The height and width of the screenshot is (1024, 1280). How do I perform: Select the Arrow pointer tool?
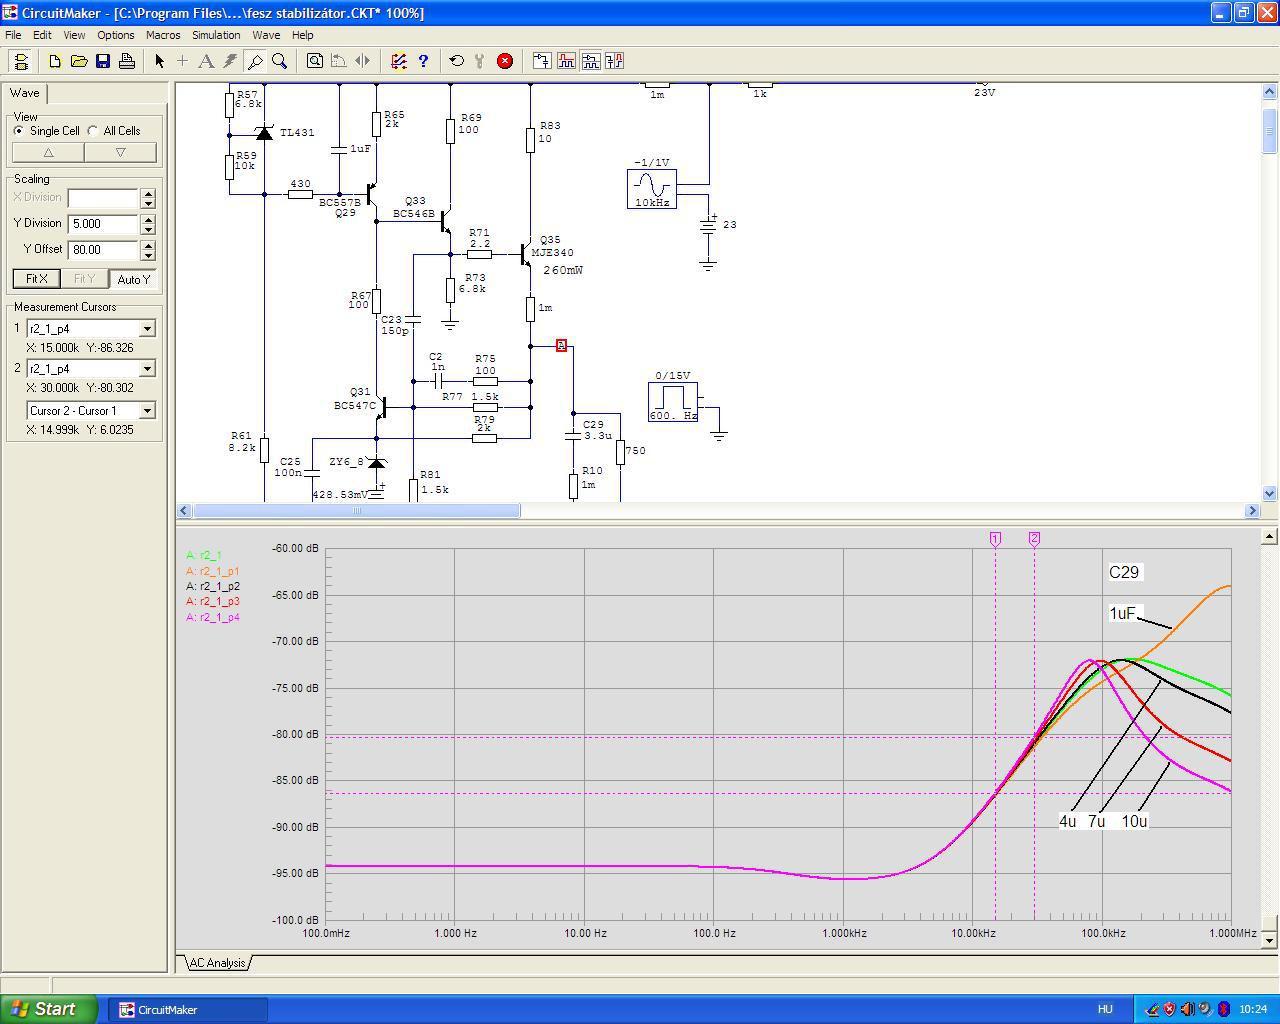click(x=159, y=61)
